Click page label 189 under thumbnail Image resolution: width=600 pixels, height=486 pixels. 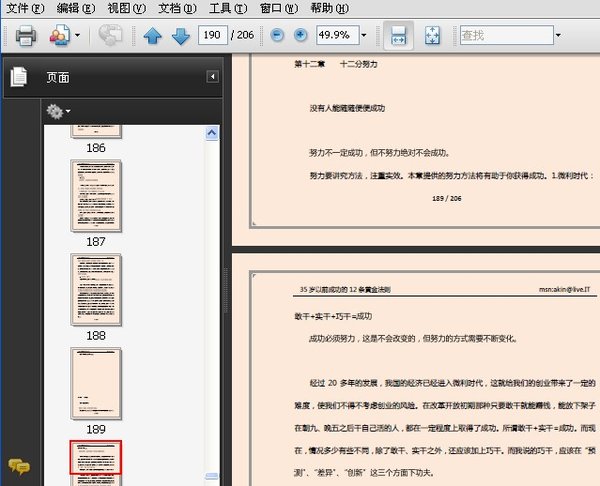point(96,429)
